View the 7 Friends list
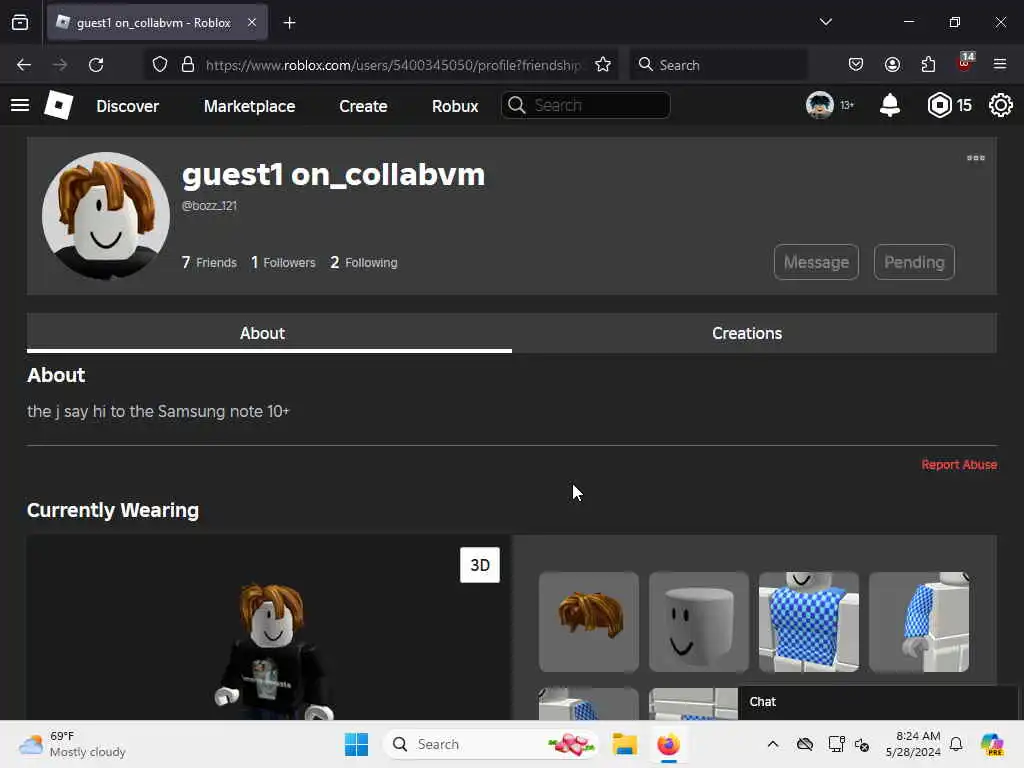This screenshot has width=1024, height=768. click(x=209, y=262)
